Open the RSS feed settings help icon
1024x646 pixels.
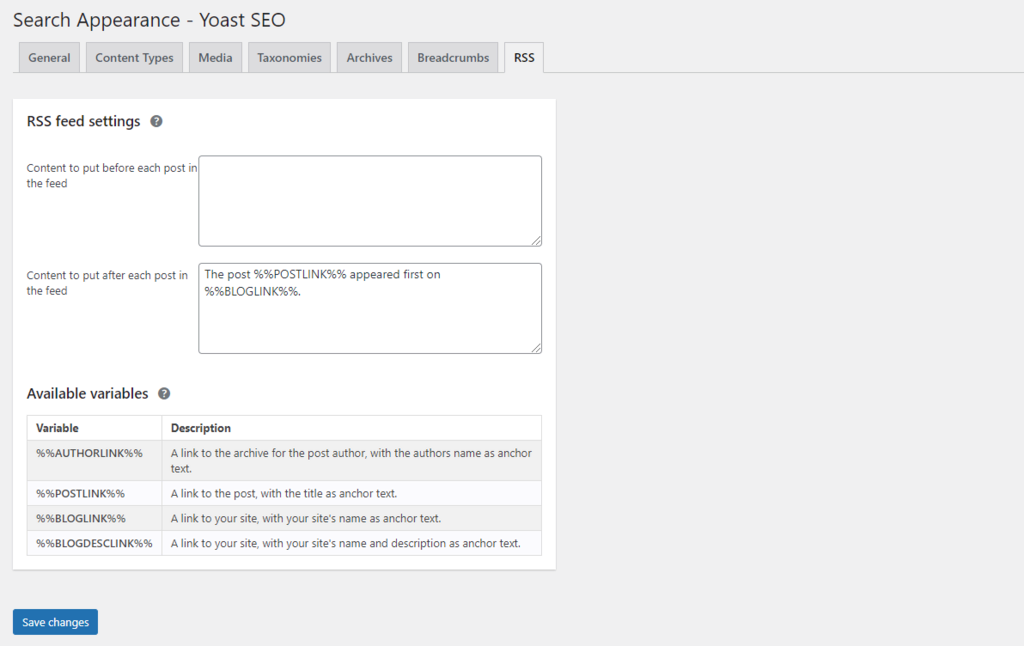point(157,121)
